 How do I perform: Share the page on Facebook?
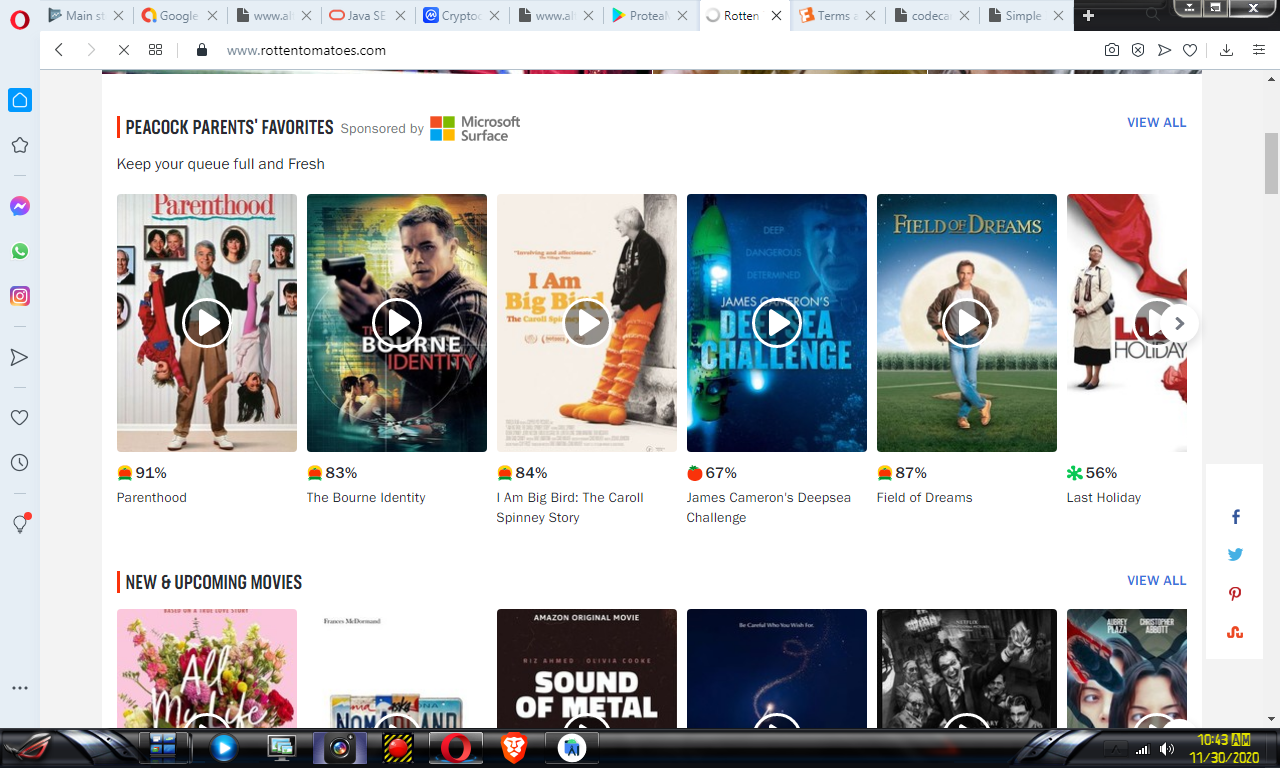[1236, 517]
